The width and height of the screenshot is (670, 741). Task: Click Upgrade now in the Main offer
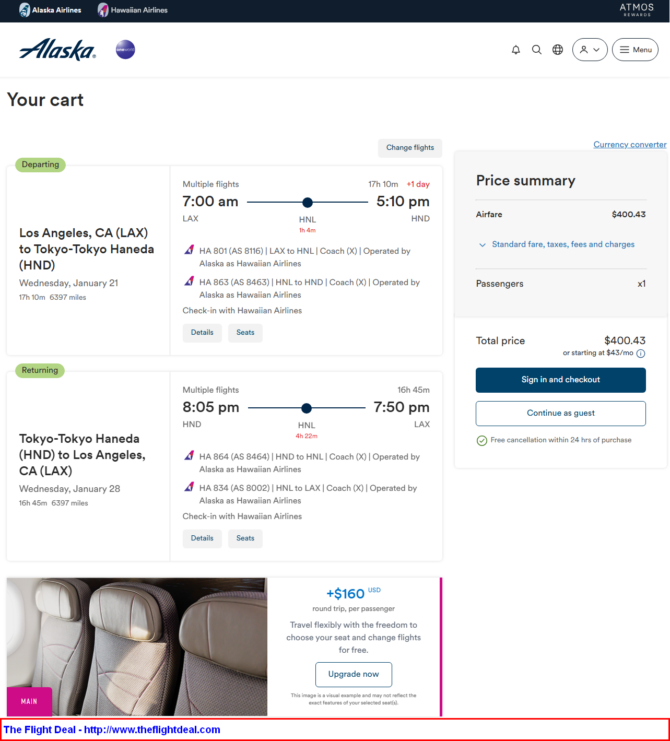[x=353, y=674]
